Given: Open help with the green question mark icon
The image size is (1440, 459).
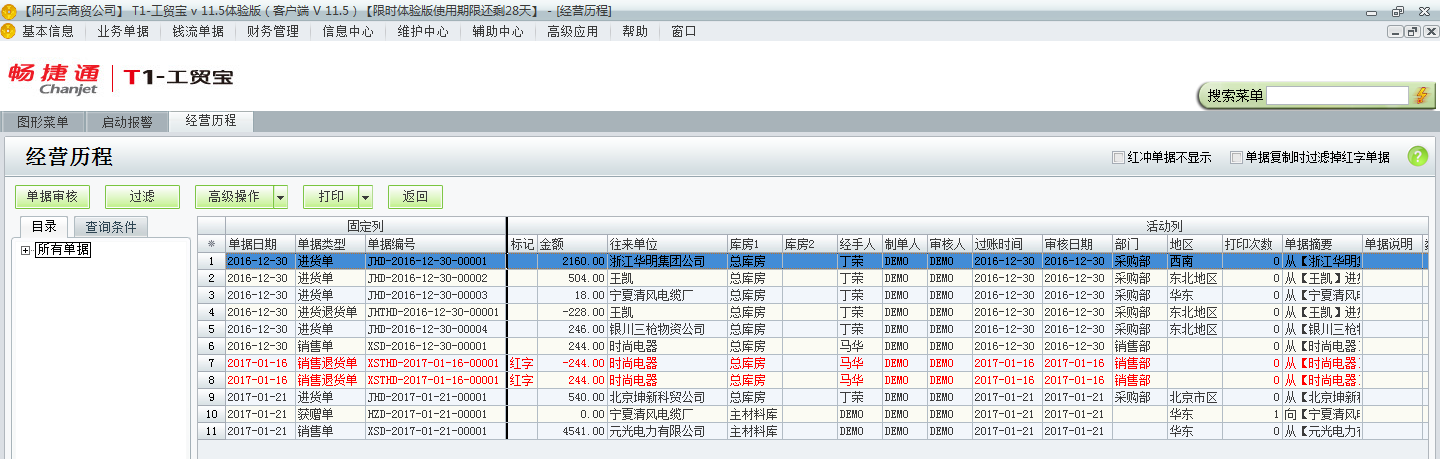Looking at the screenshot, I should (1417, 156).
